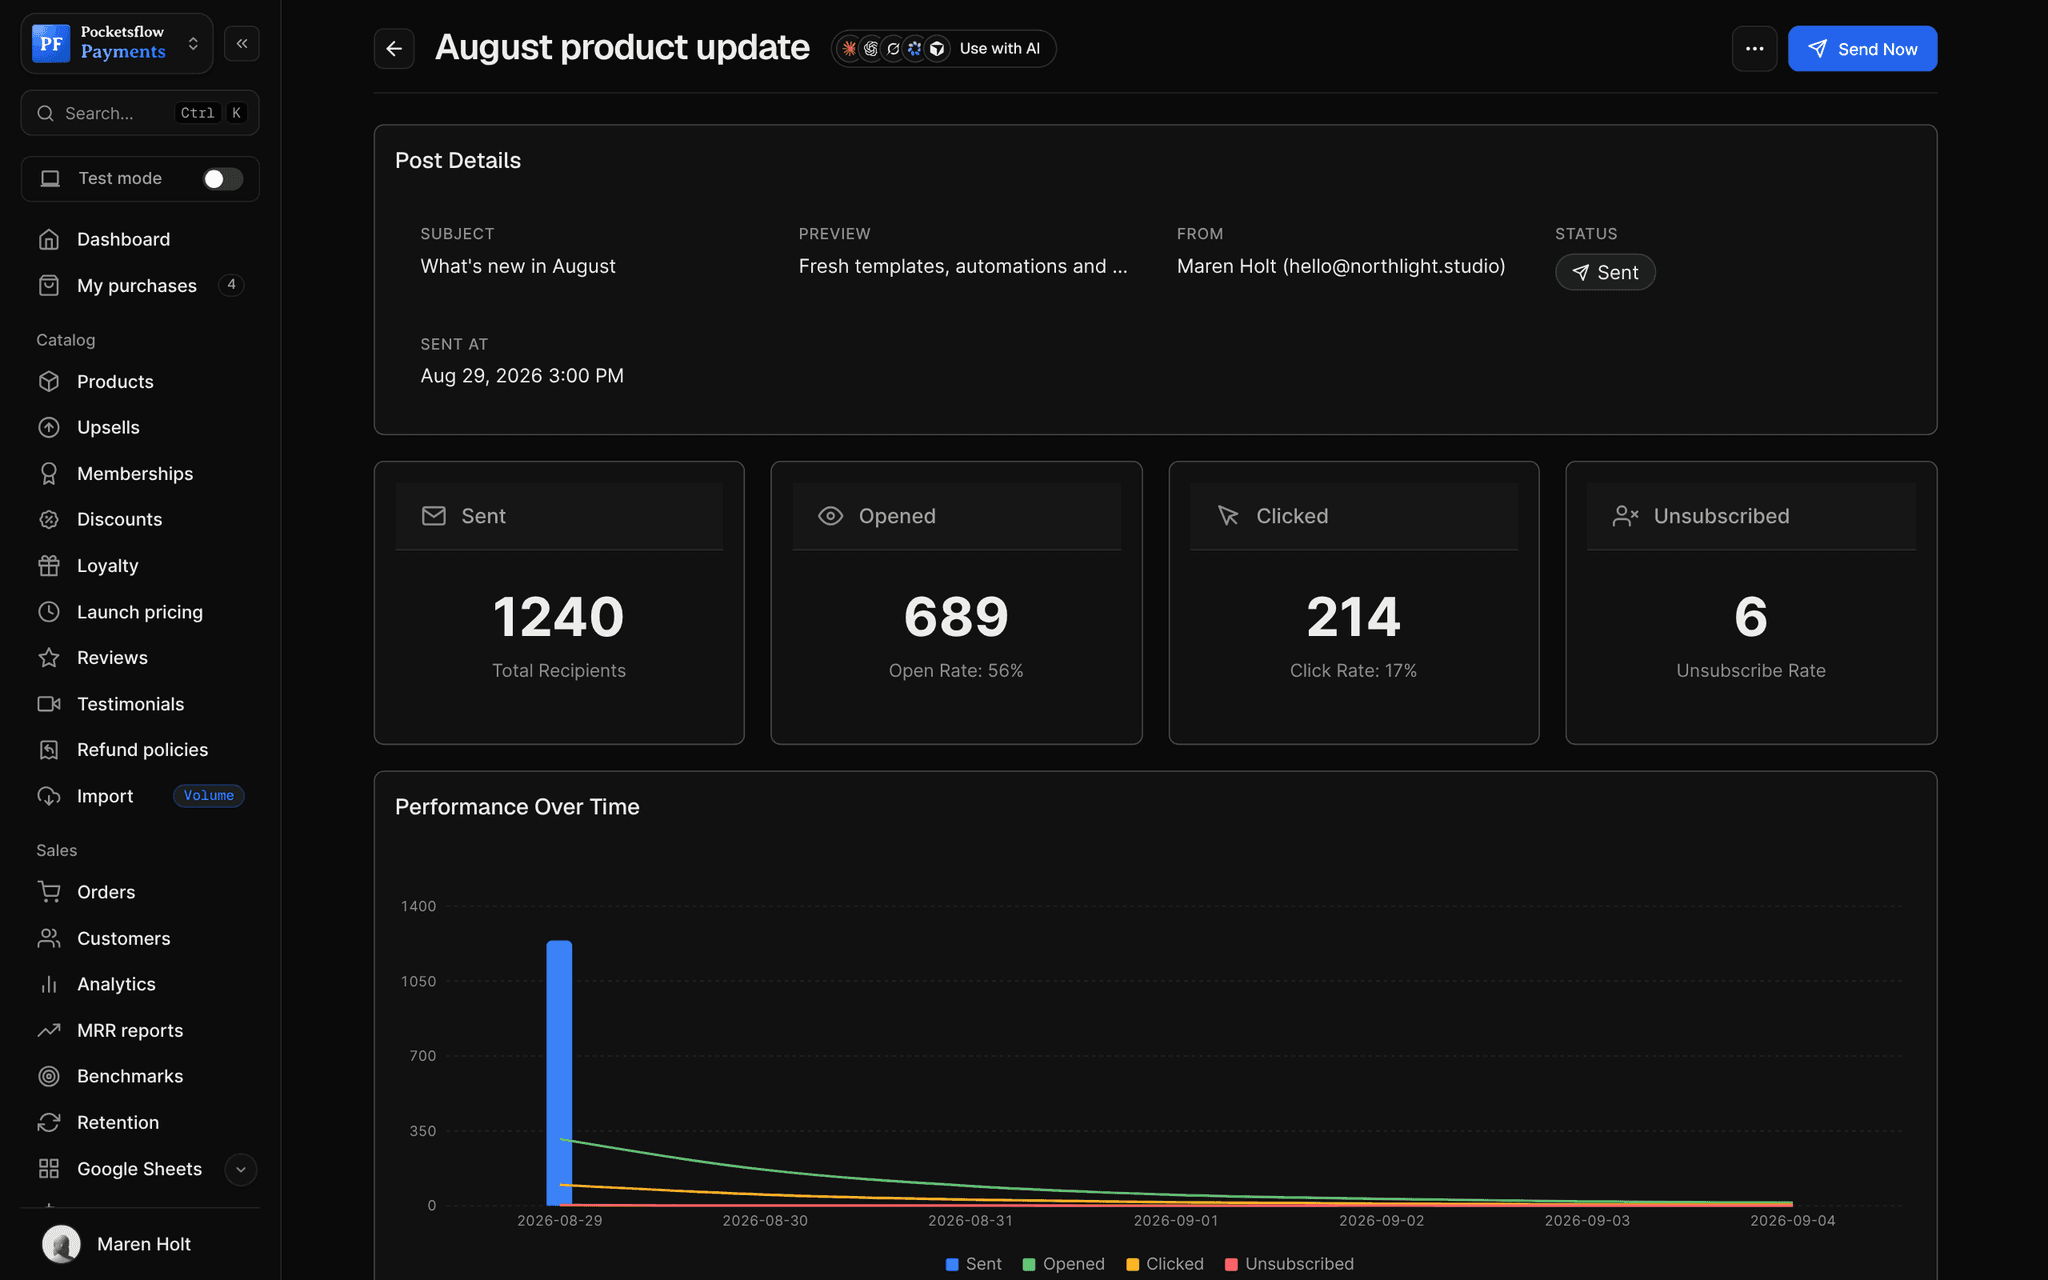Click the Orders shopping cart icon

tap(49, 891)
